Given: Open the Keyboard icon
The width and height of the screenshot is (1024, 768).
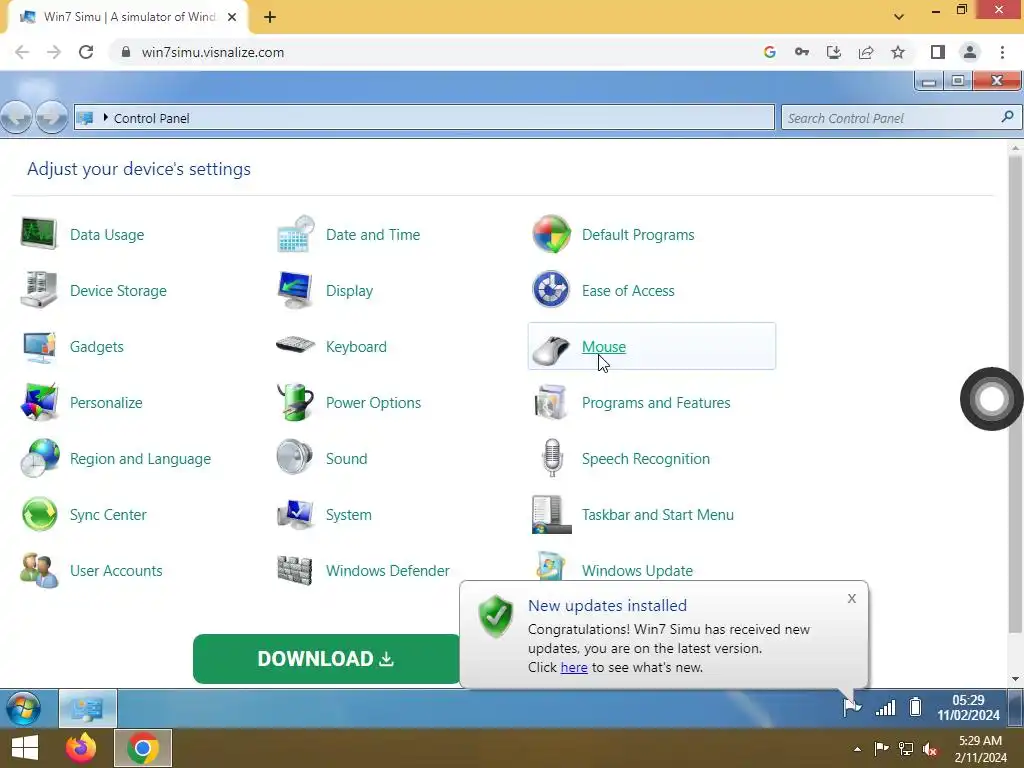Looking at the screenshot, I should coord(295,344).
